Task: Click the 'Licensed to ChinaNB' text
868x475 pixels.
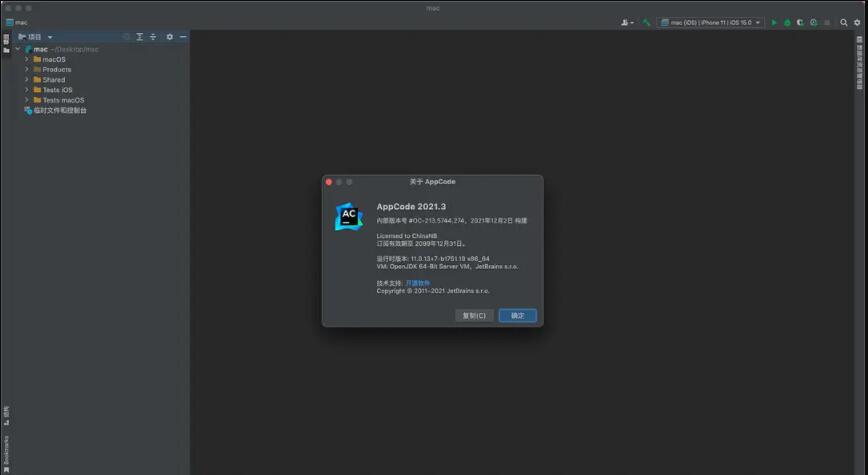Action: (x=407, y=236)
